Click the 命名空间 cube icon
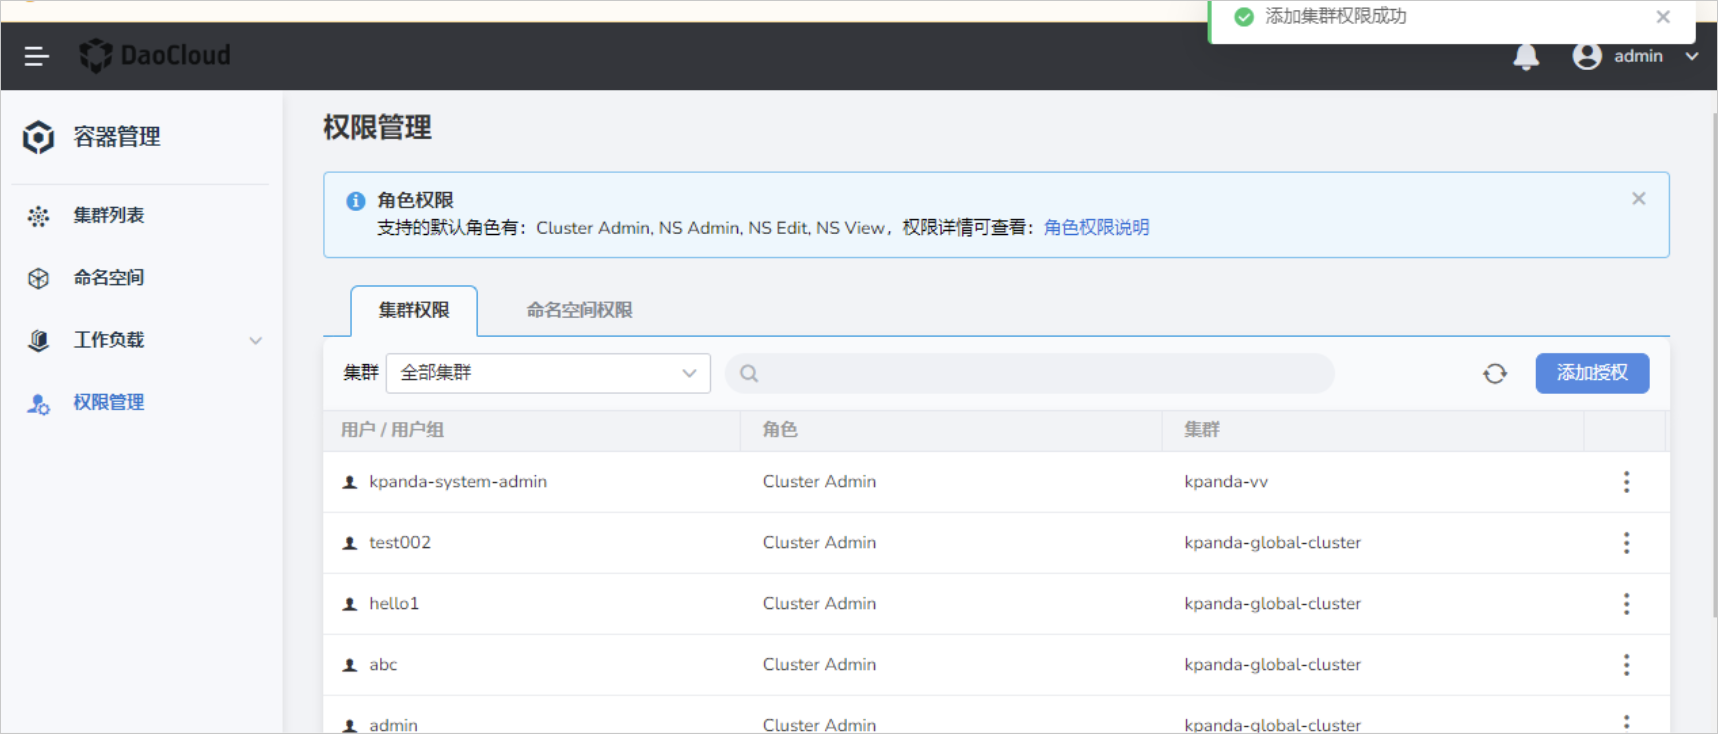The width and height of the screenshot is (1718, 734). click(38, 278)
